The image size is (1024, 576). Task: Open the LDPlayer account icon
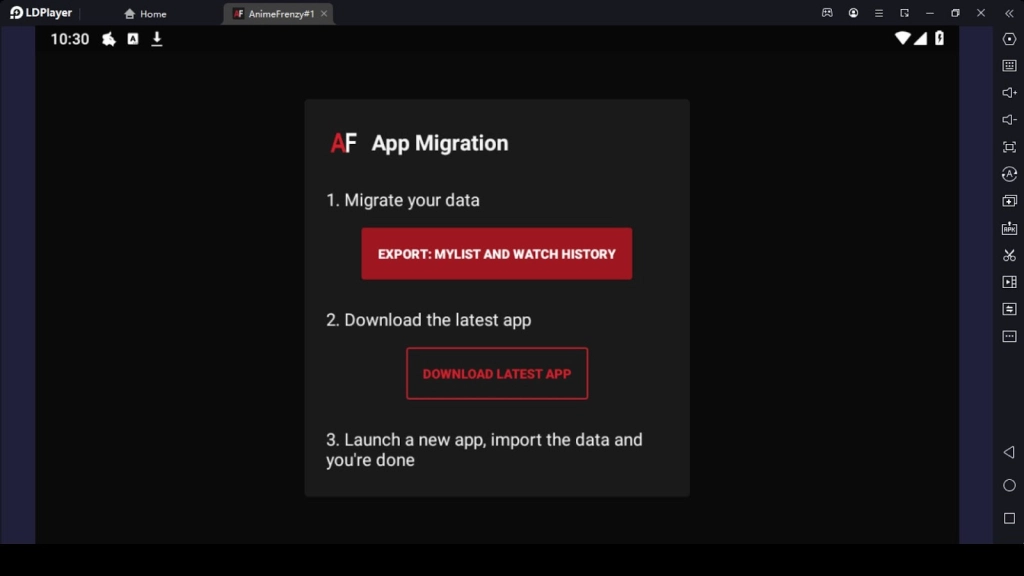click(853, 13)
